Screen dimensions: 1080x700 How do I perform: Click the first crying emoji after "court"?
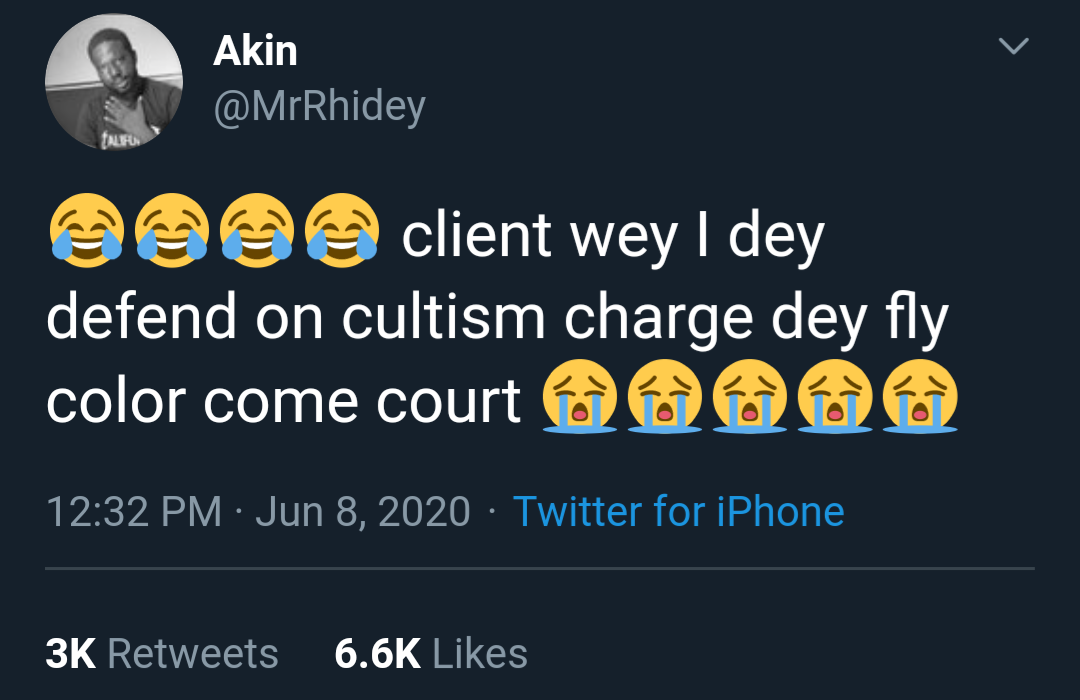(x=578, y=401)
